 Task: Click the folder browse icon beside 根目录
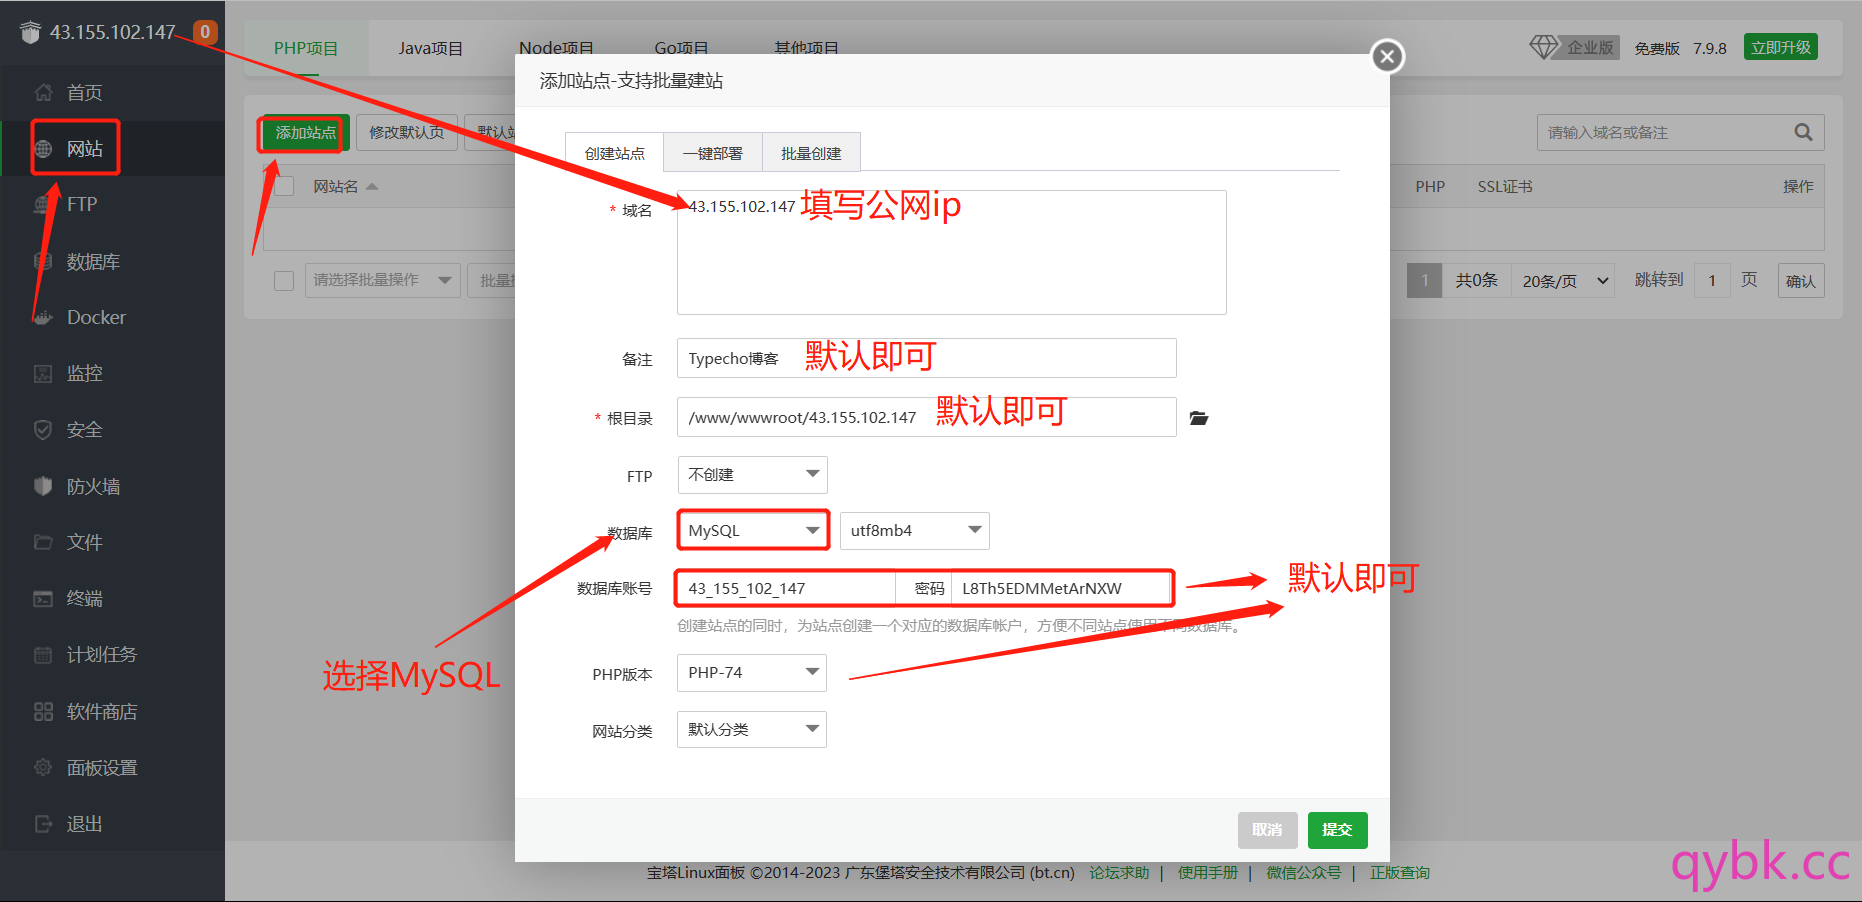(x=1199, y=418)
